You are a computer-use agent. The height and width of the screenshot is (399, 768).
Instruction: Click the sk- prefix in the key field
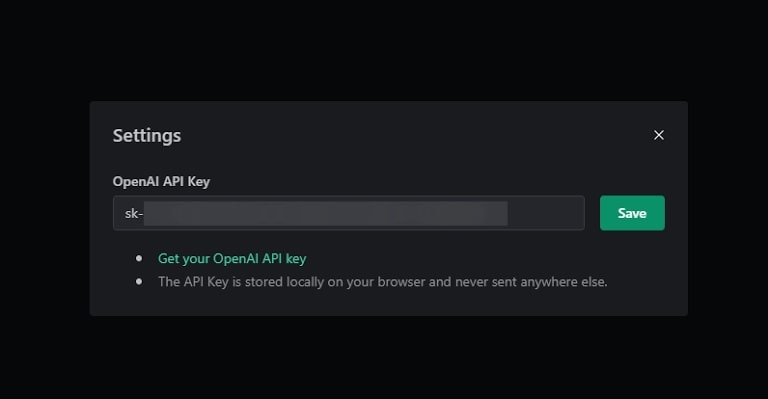134,213
